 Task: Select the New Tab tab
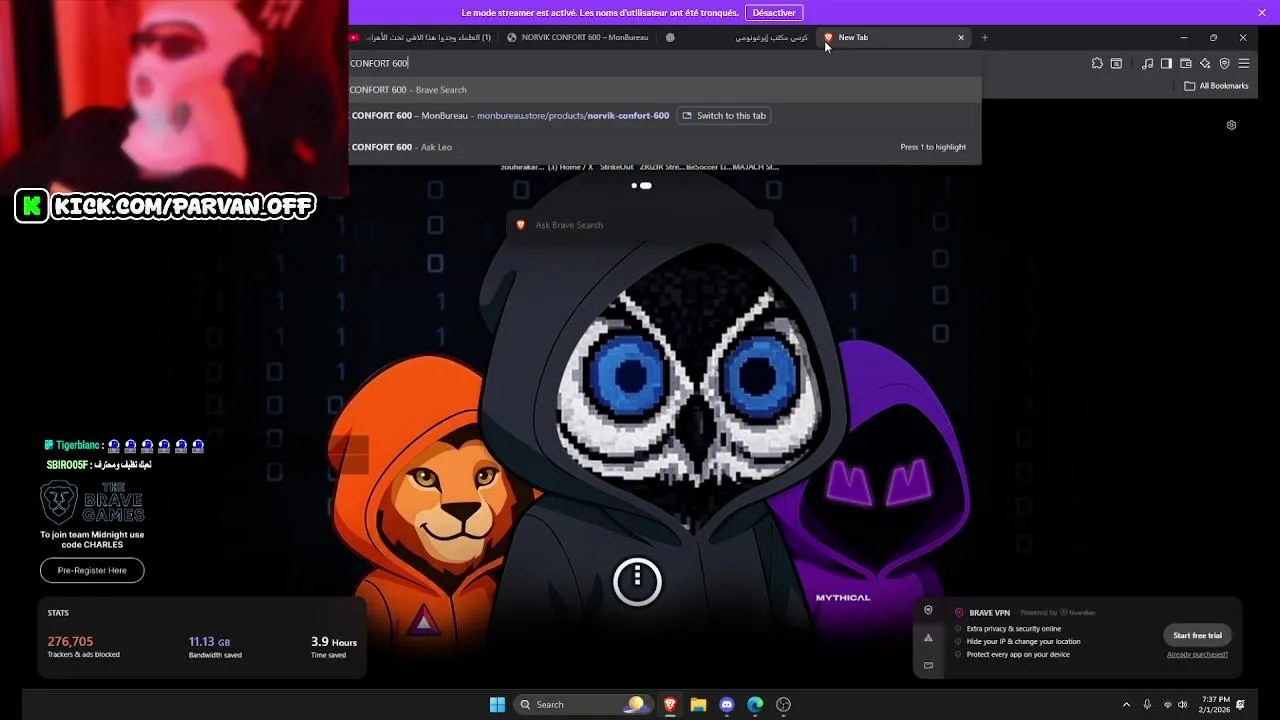point(895,37)
